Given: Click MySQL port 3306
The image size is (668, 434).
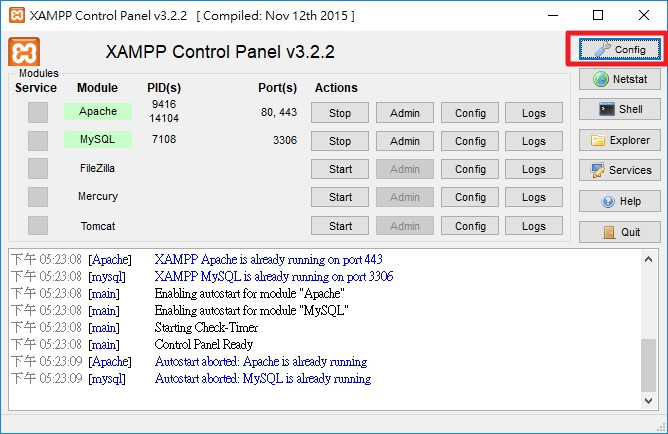Looking at the screenshot, I should click(x=285, y=140).
